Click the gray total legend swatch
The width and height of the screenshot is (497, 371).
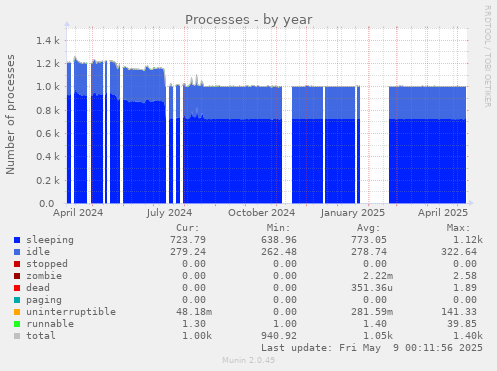click(x=17, y=336)
